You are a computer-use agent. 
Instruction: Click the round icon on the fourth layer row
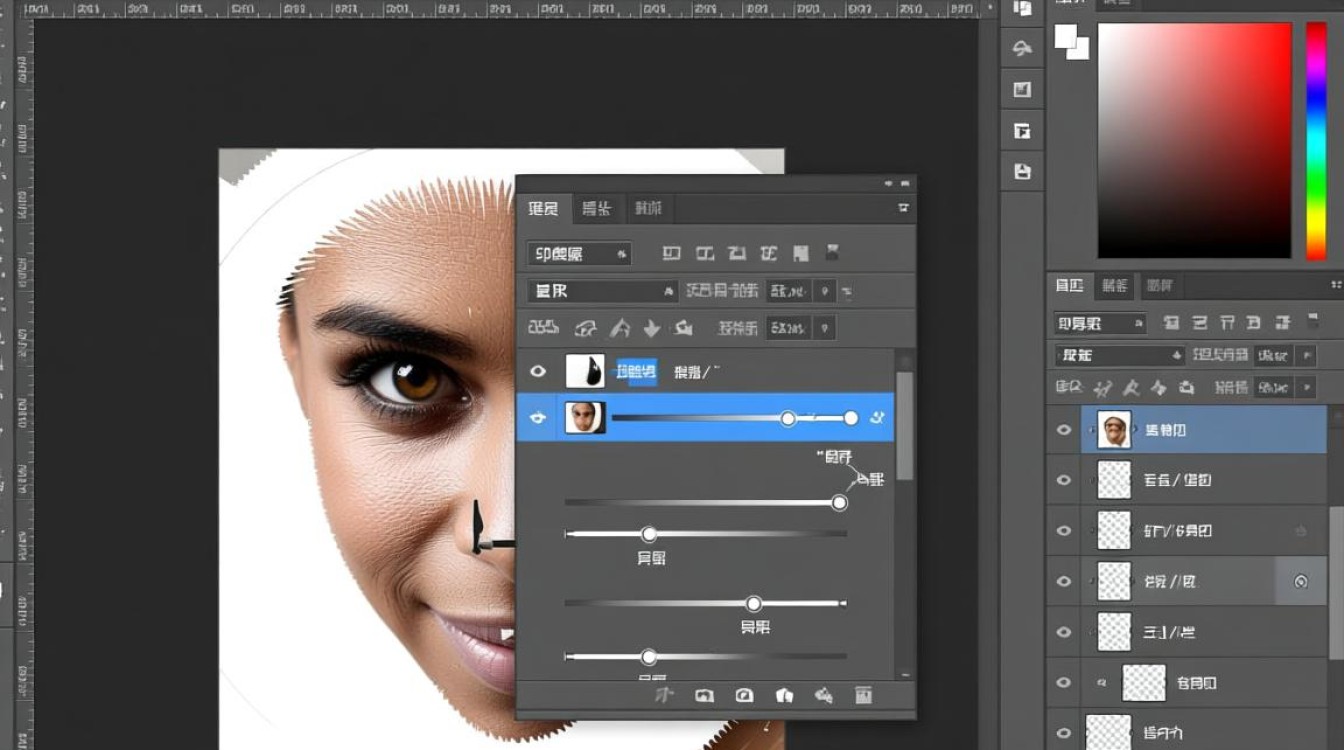click(1301, 582)
